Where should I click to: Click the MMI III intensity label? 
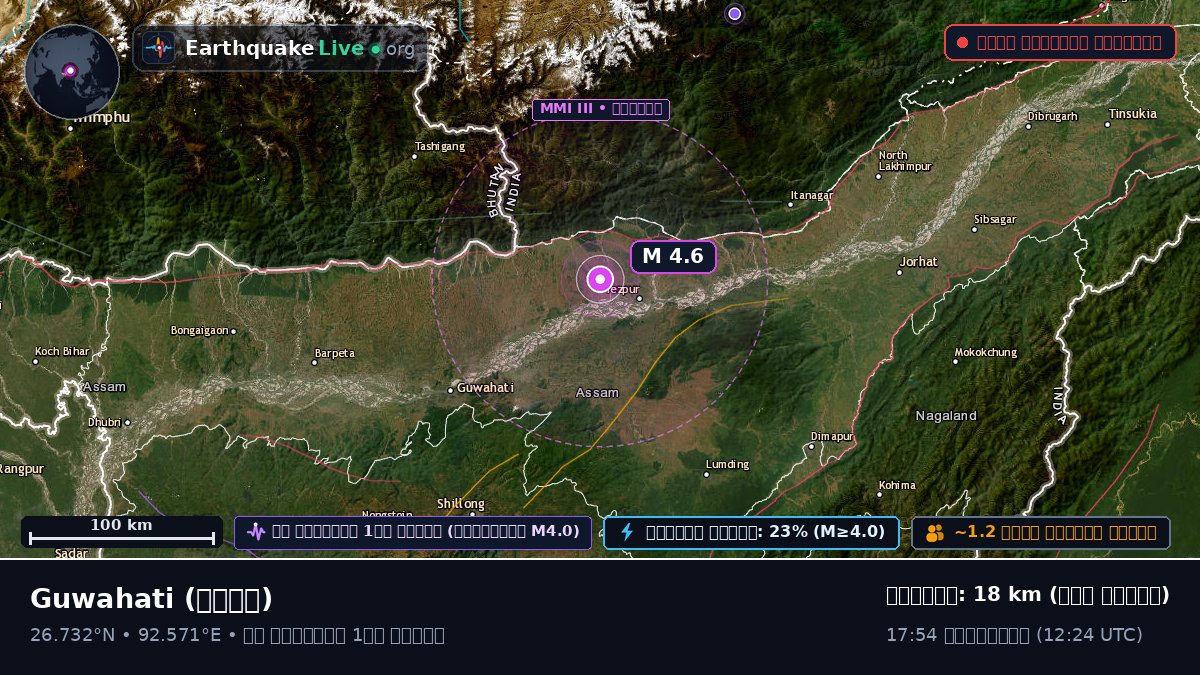pos(601,109)
